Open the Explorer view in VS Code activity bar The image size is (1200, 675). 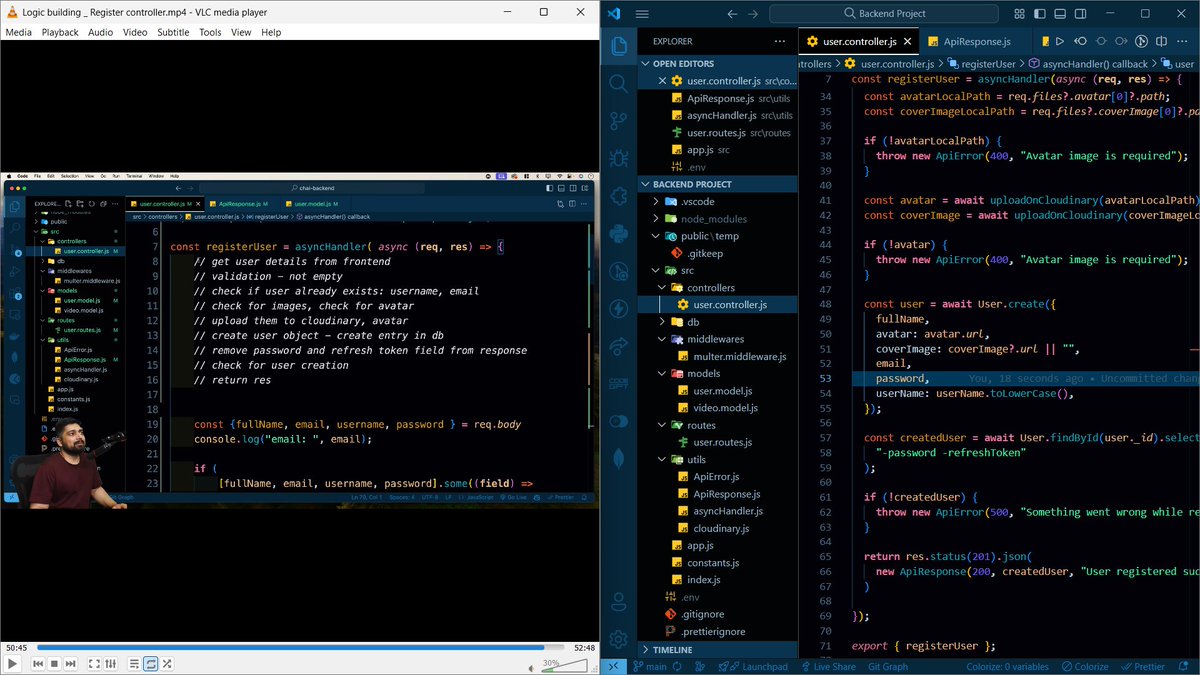pyautogui.click(x=619, y=46)
